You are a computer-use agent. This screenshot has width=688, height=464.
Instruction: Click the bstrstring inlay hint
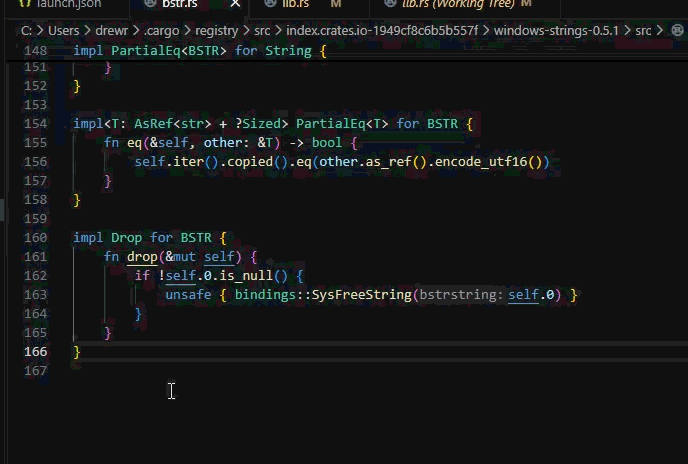coord(460,295)
